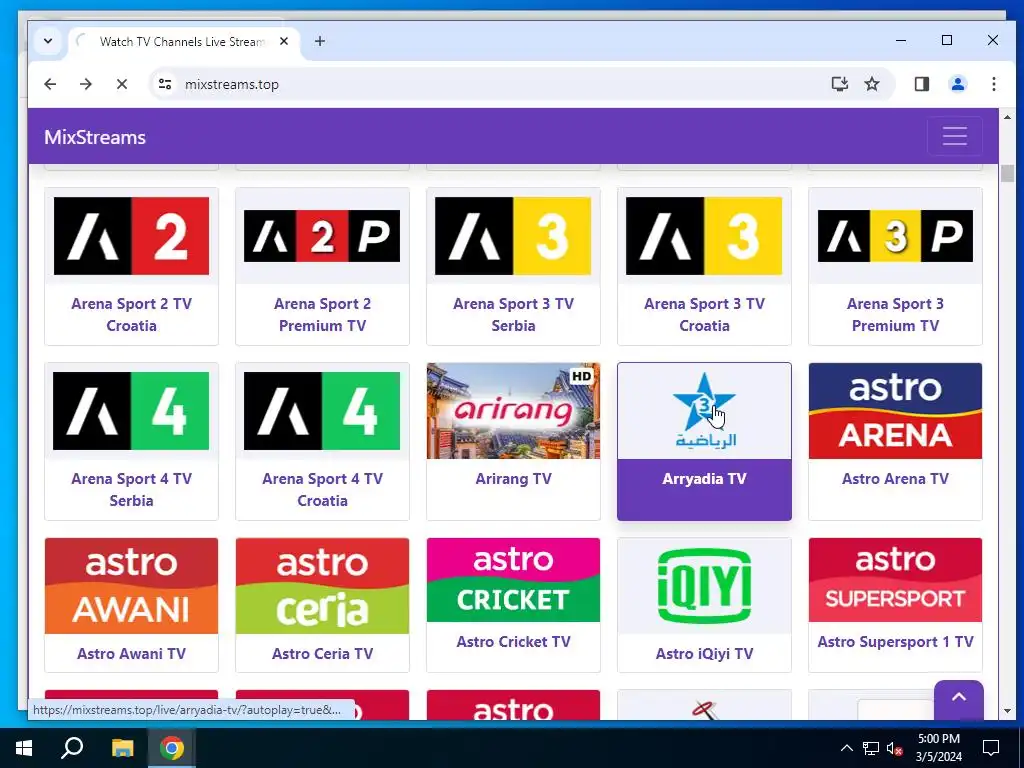Click the scroll-to-top arrow button

pos(958,699)
